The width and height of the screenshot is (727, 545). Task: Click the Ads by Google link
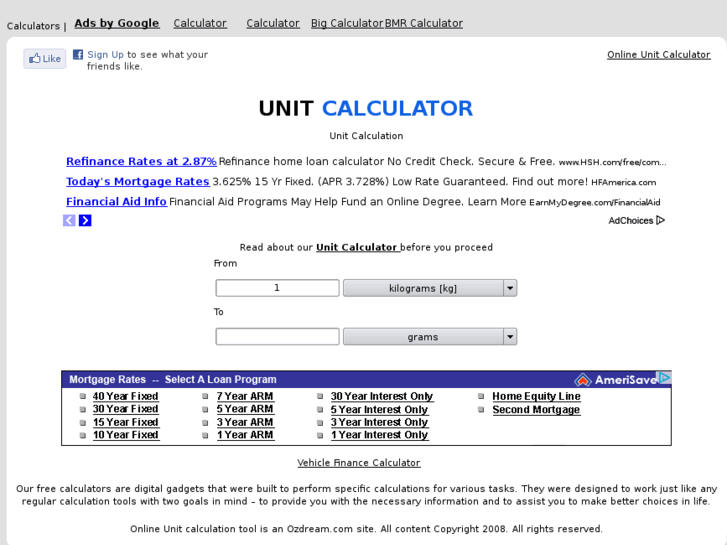tap(117, 23)
